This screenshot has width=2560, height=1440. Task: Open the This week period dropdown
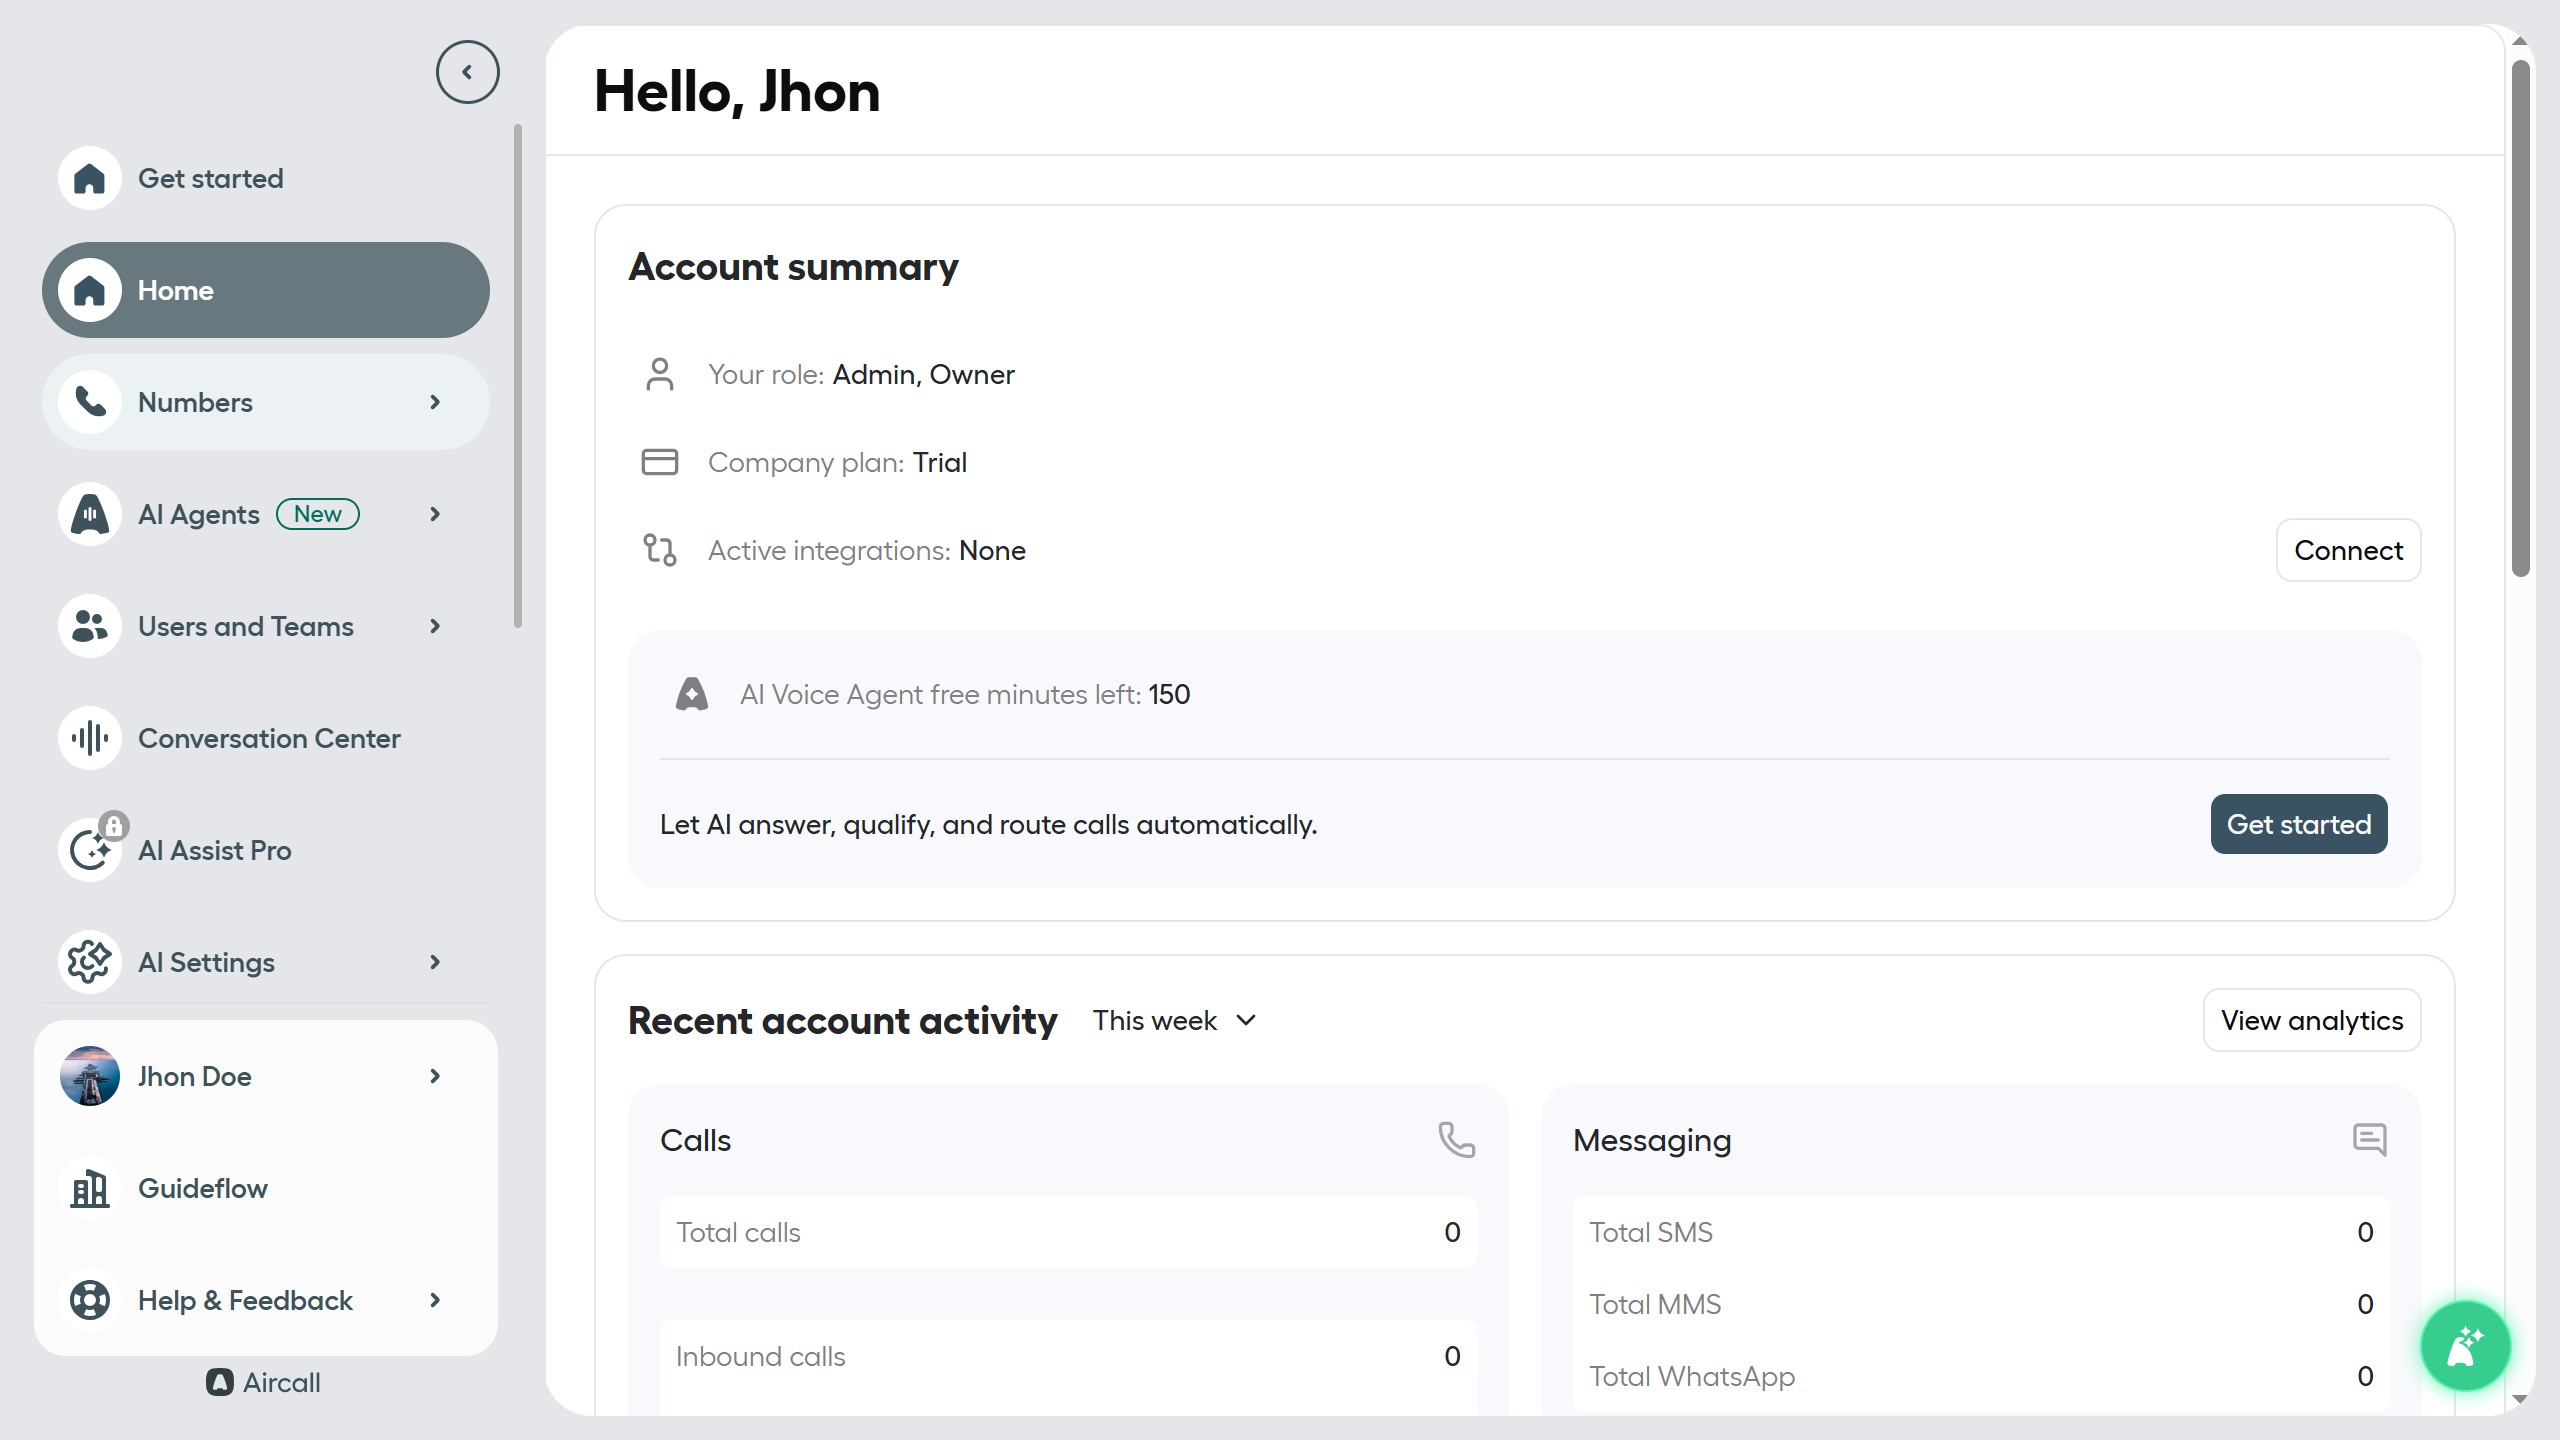(1174, 1020)
